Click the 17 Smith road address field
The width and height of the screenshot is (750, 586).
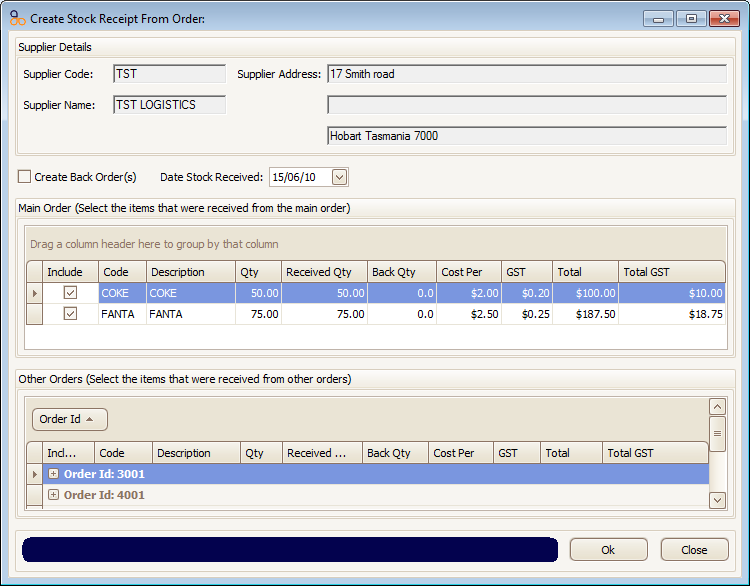click(x=527, y=74)
